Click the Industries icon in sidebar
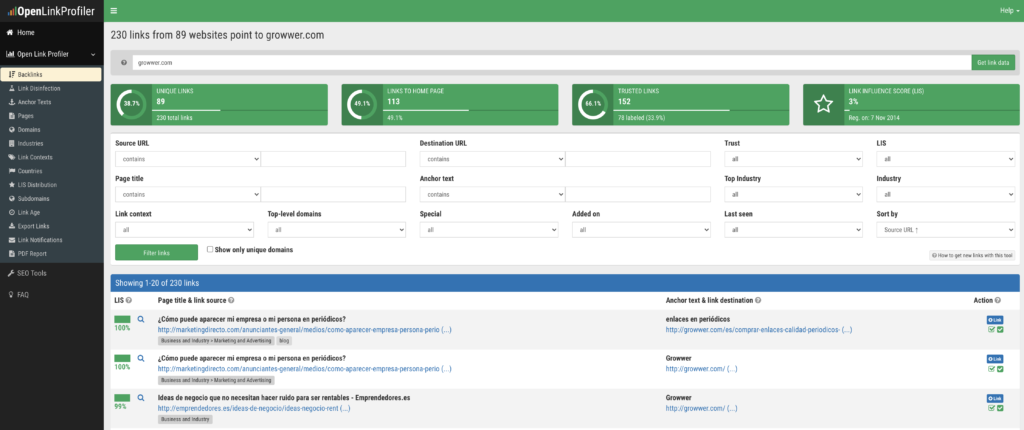The image size is (1024, 430). 12,143
